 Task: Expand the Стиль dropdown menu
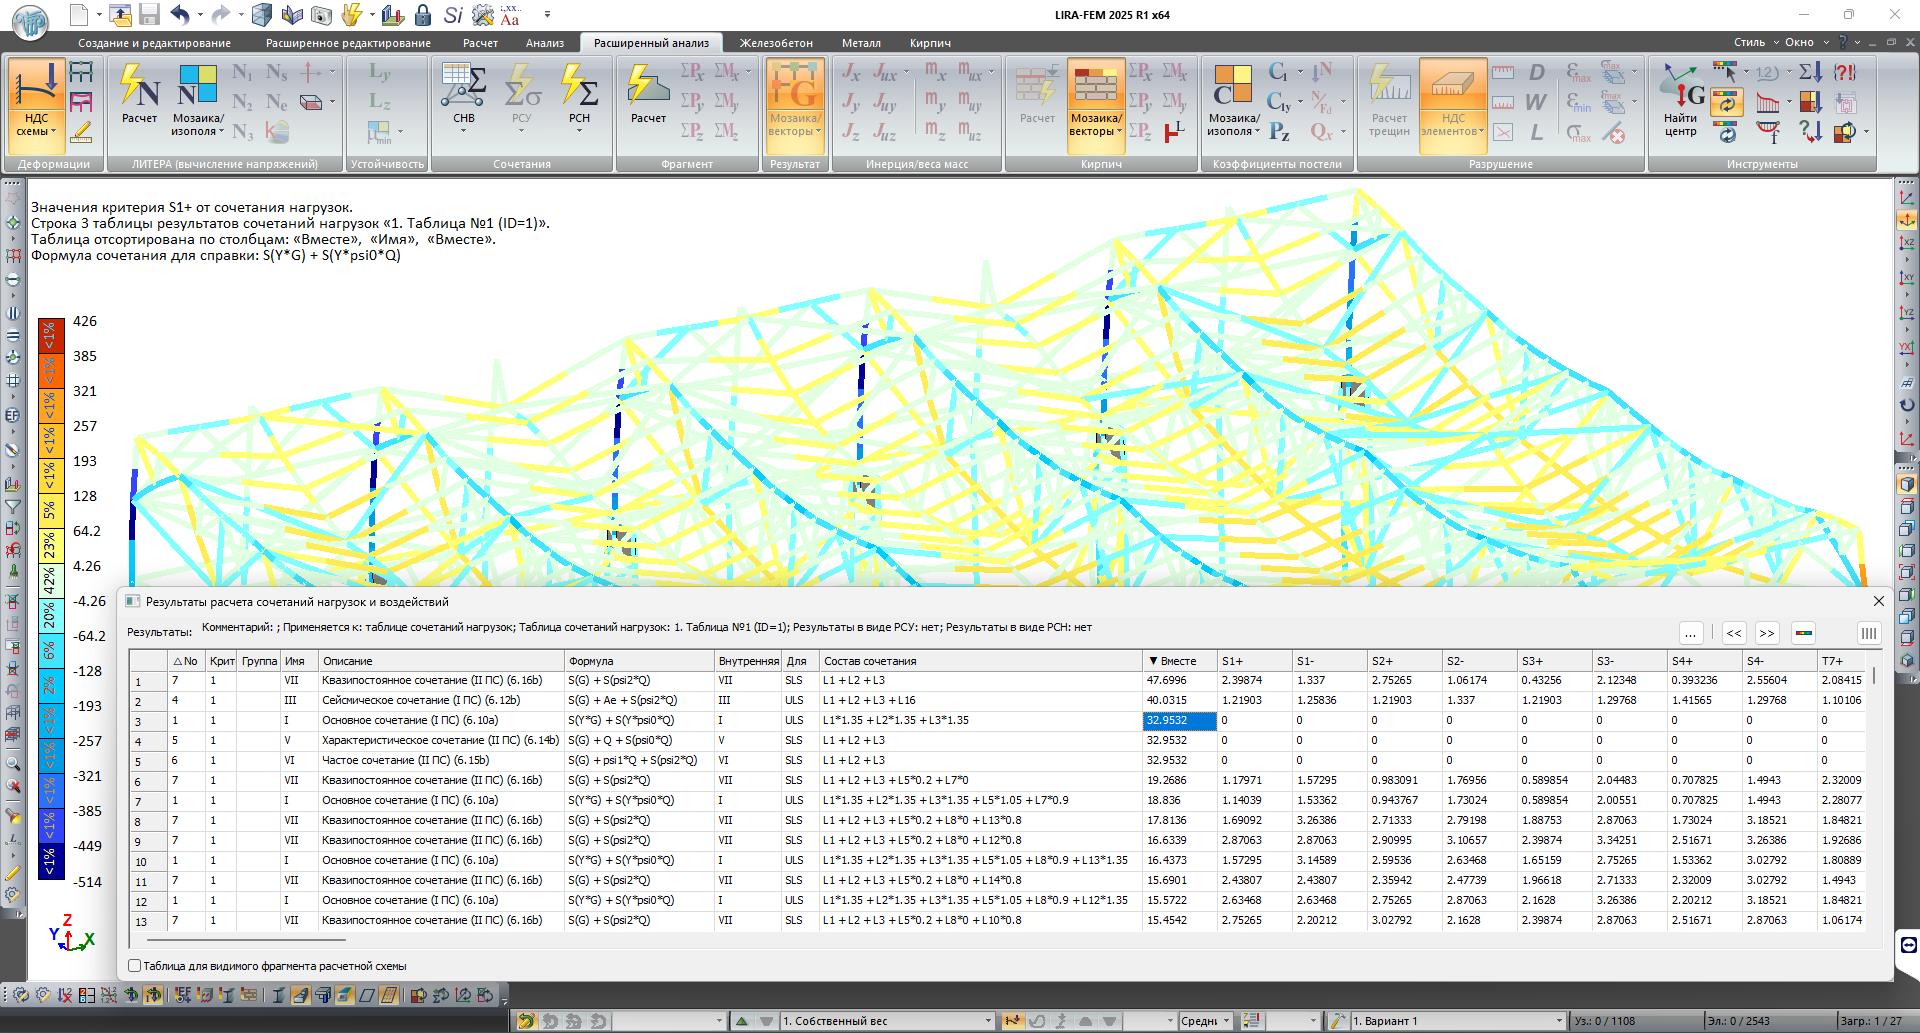point(1755,42)
